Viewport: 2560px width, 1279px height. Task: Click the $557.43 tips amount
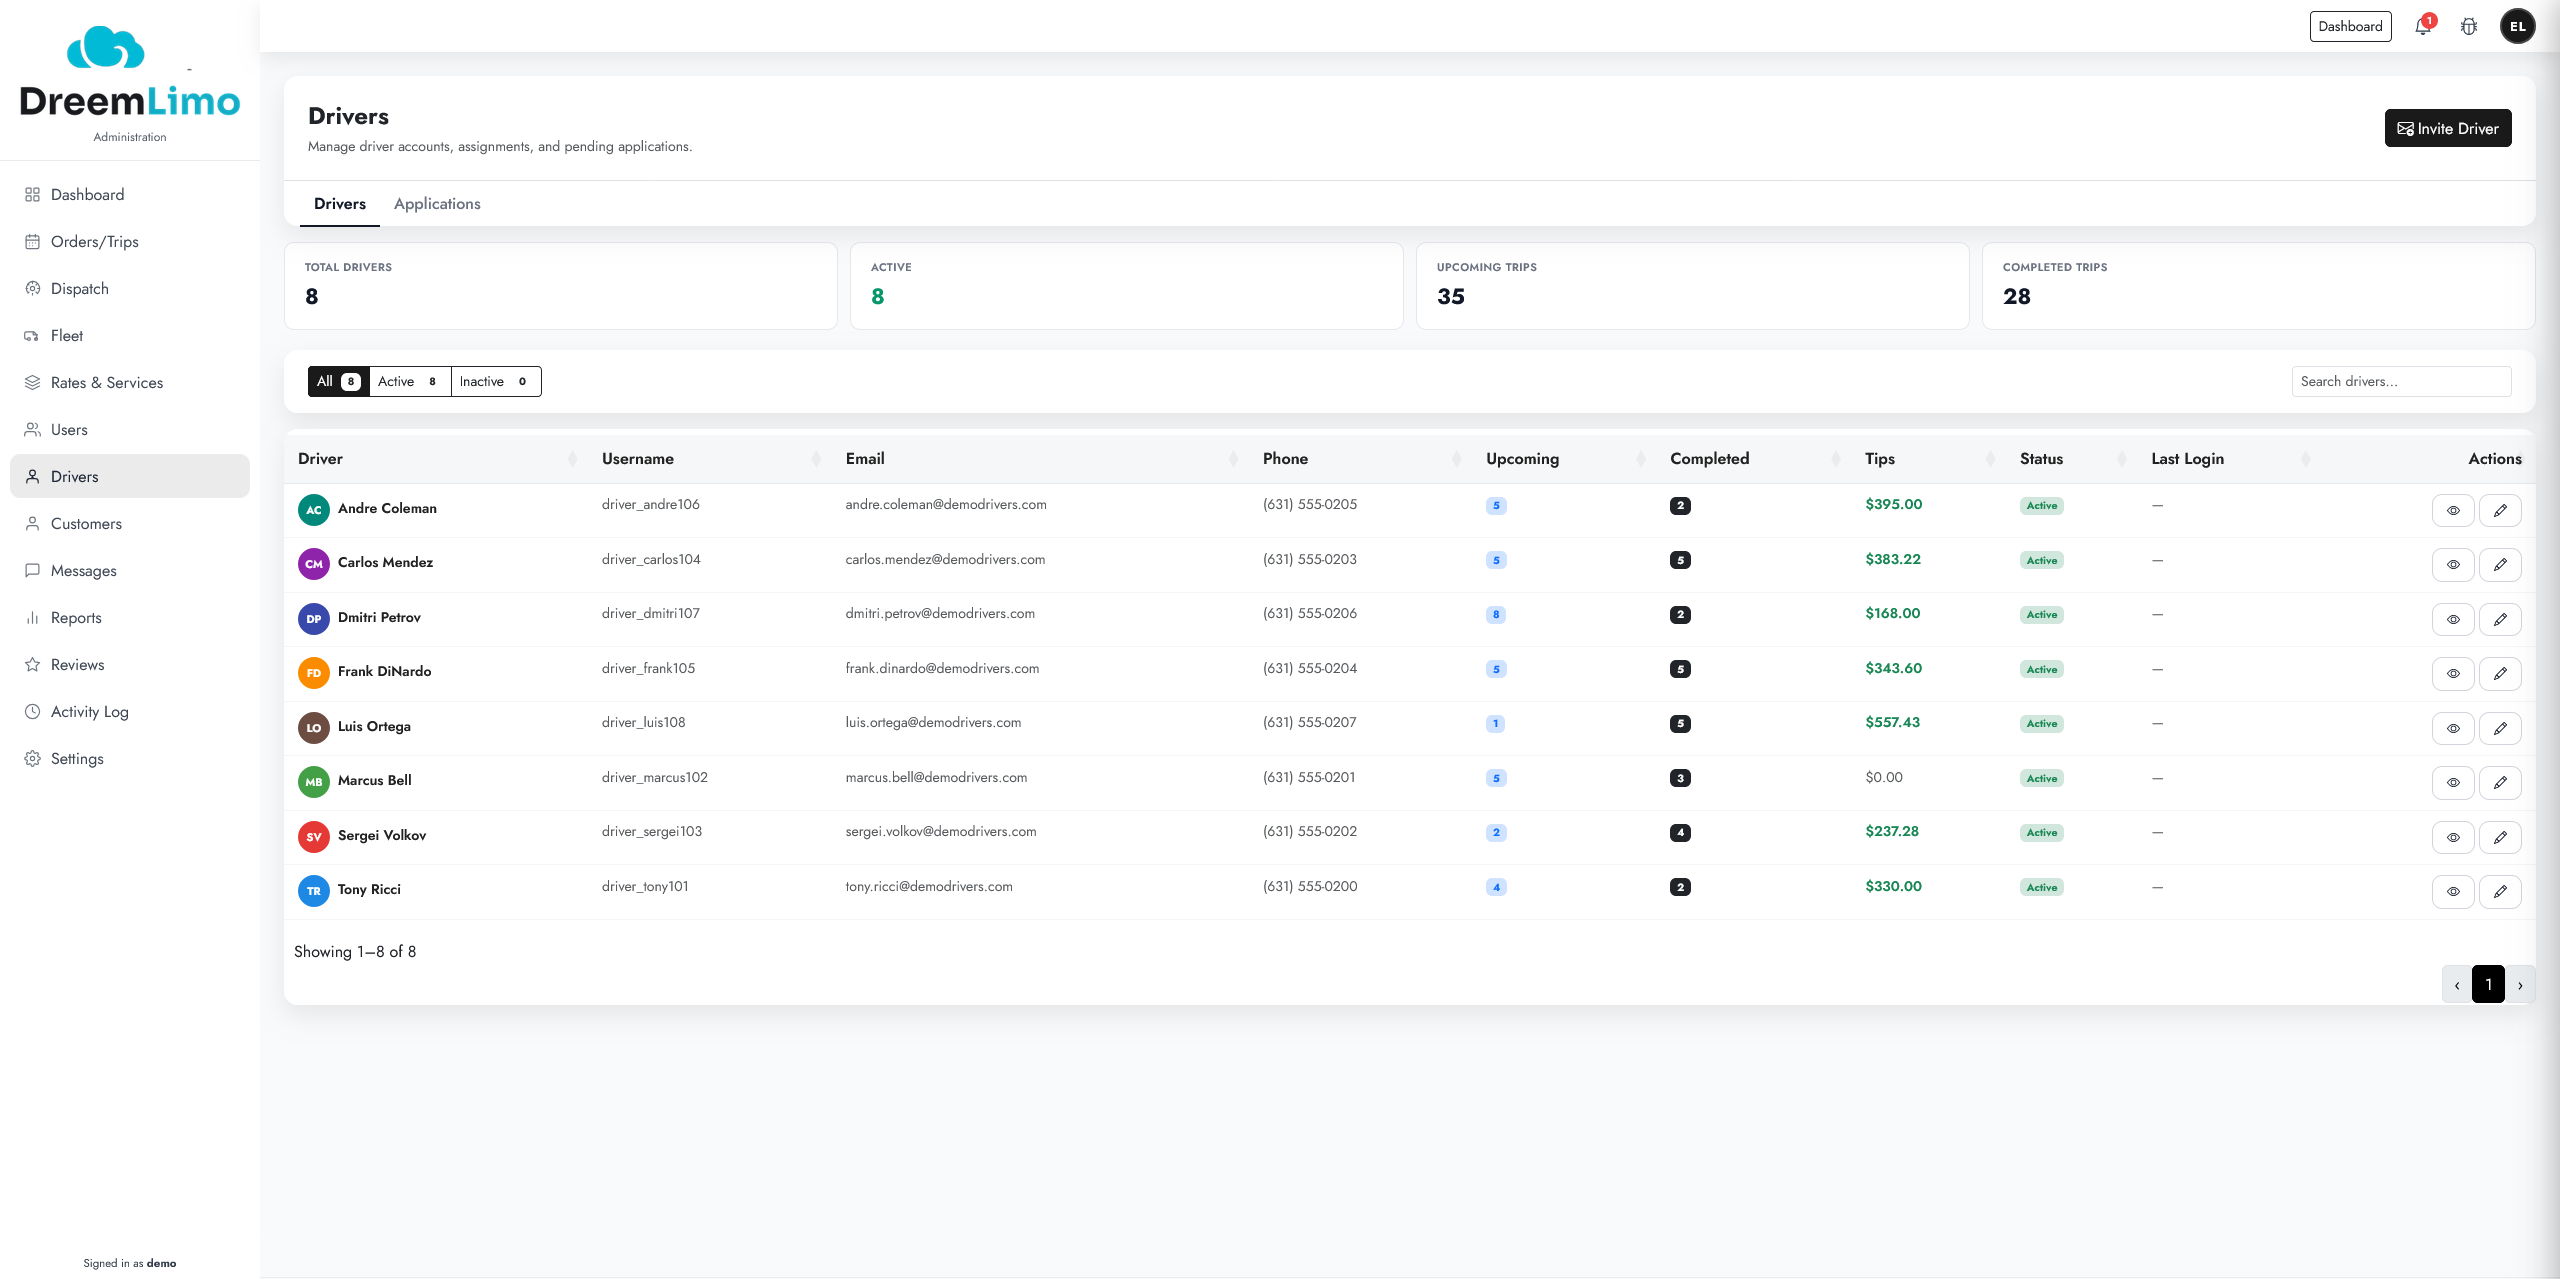(x=1892, y=722)
